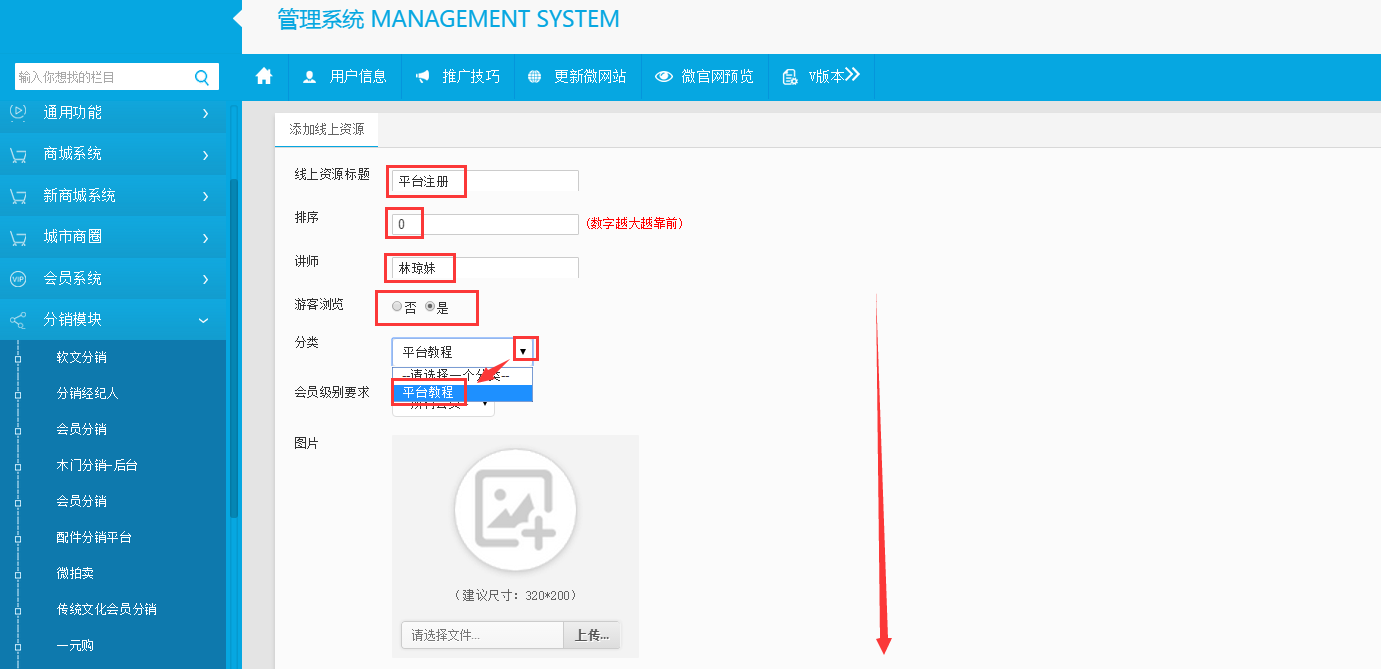
Task: Open the 分类 dropdown arrow
Action: pyautogui.click(x=522, y=352)
